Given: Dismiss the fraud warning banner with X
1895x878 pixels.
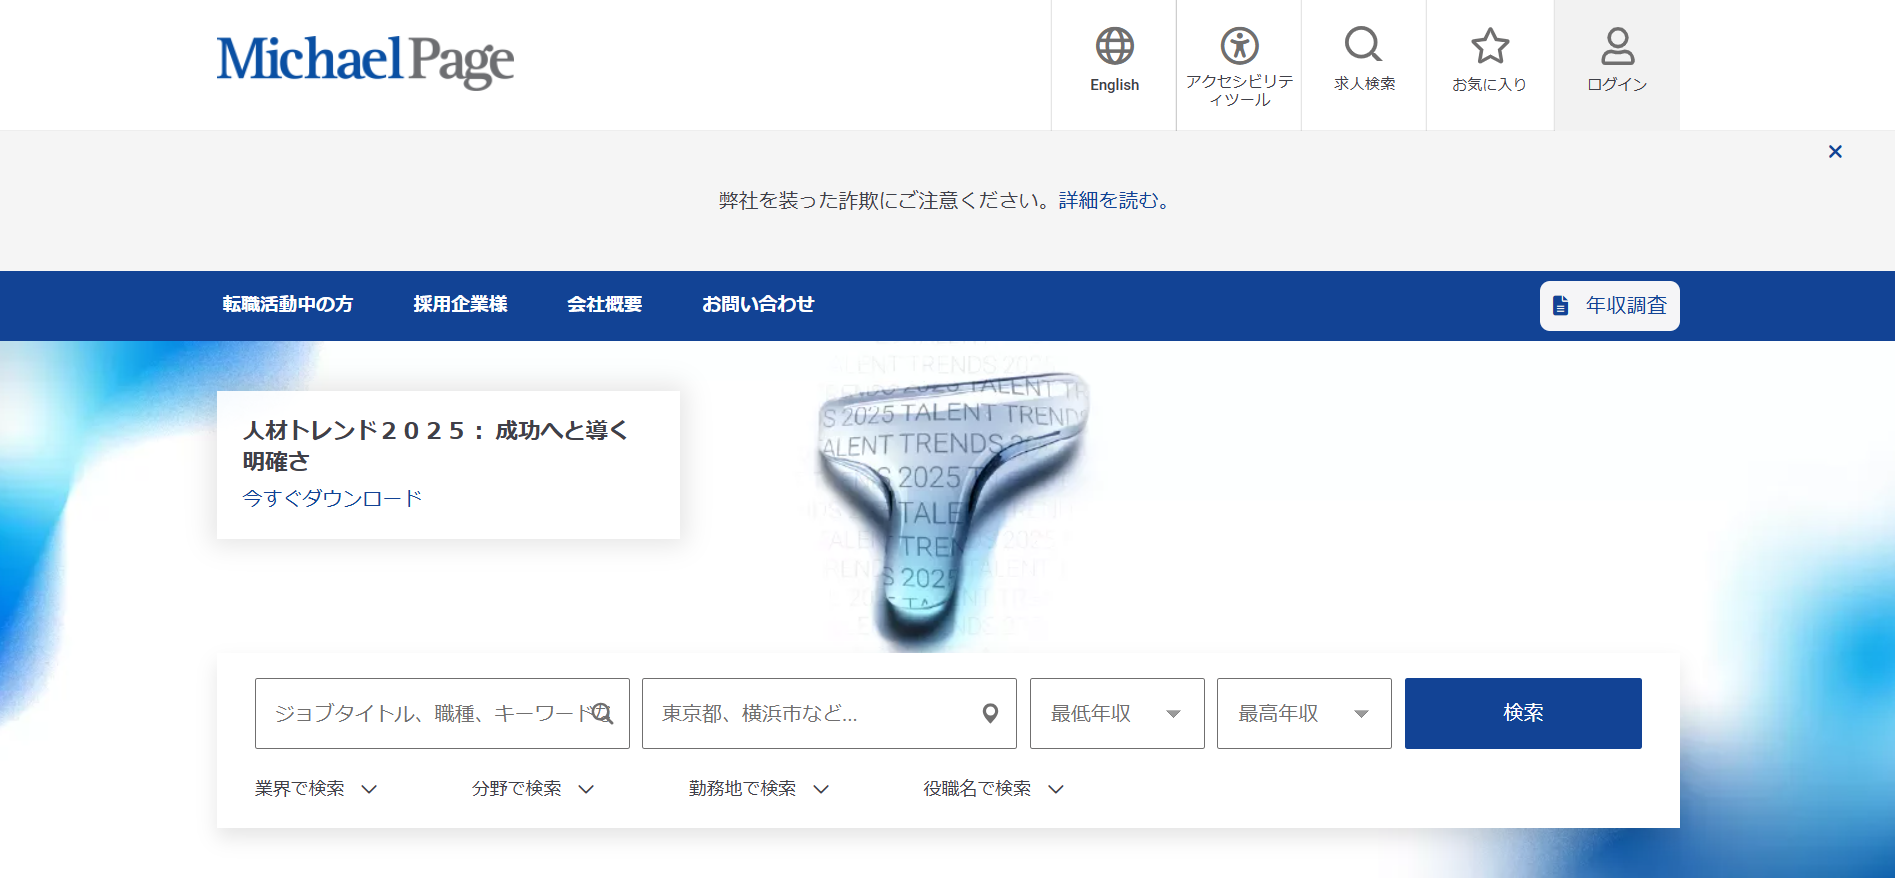Looking at the screenshot, I should (1835, 152).
